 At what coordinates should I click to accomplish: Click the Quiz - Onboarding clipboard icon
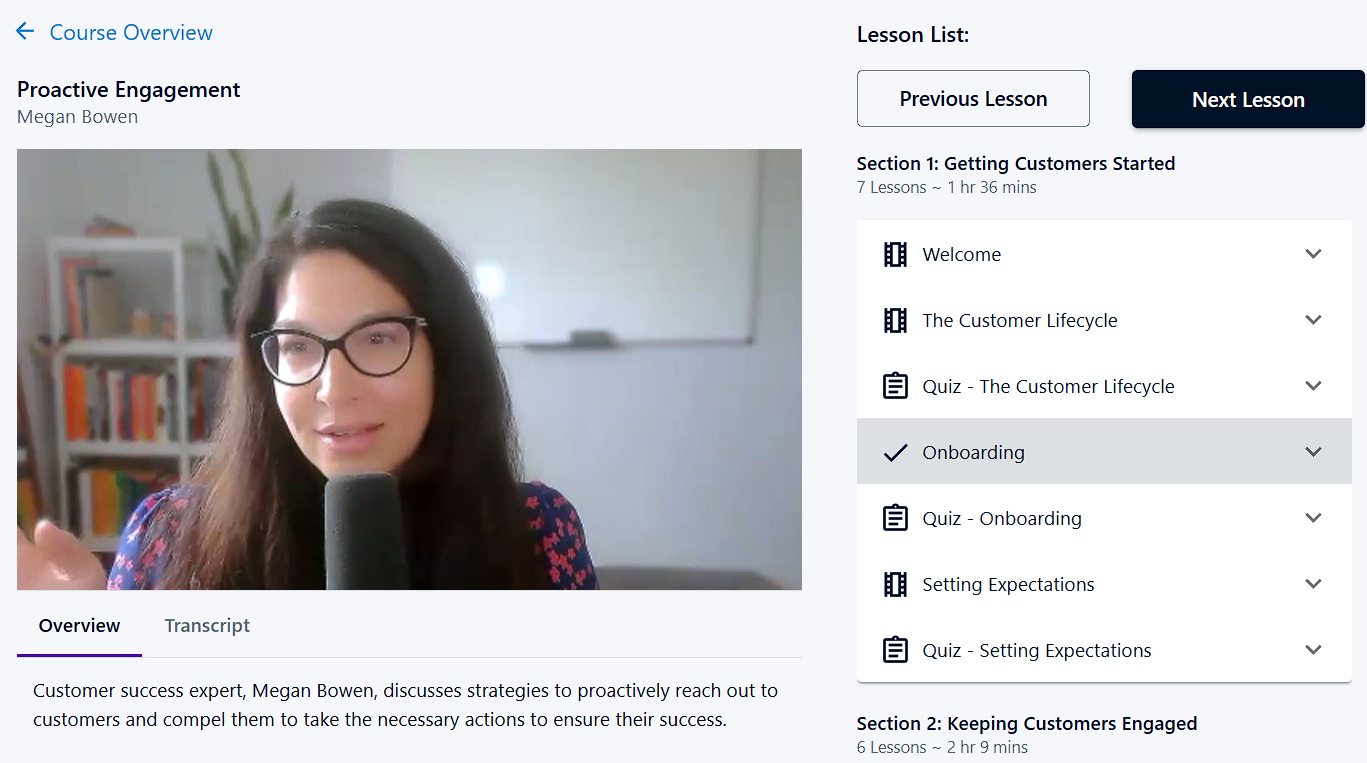point(895,519)
